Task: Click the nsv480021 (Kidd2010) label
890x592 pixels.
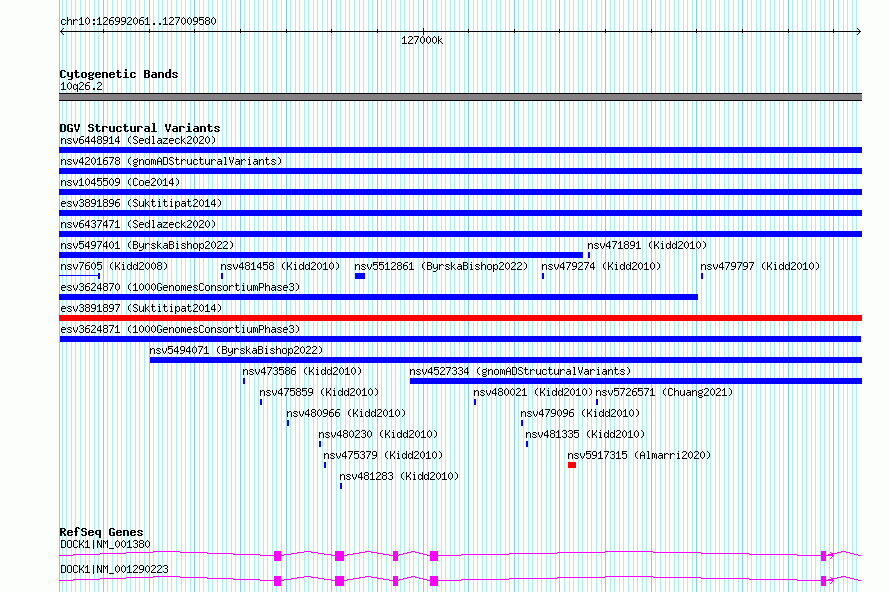Action: 533,392
